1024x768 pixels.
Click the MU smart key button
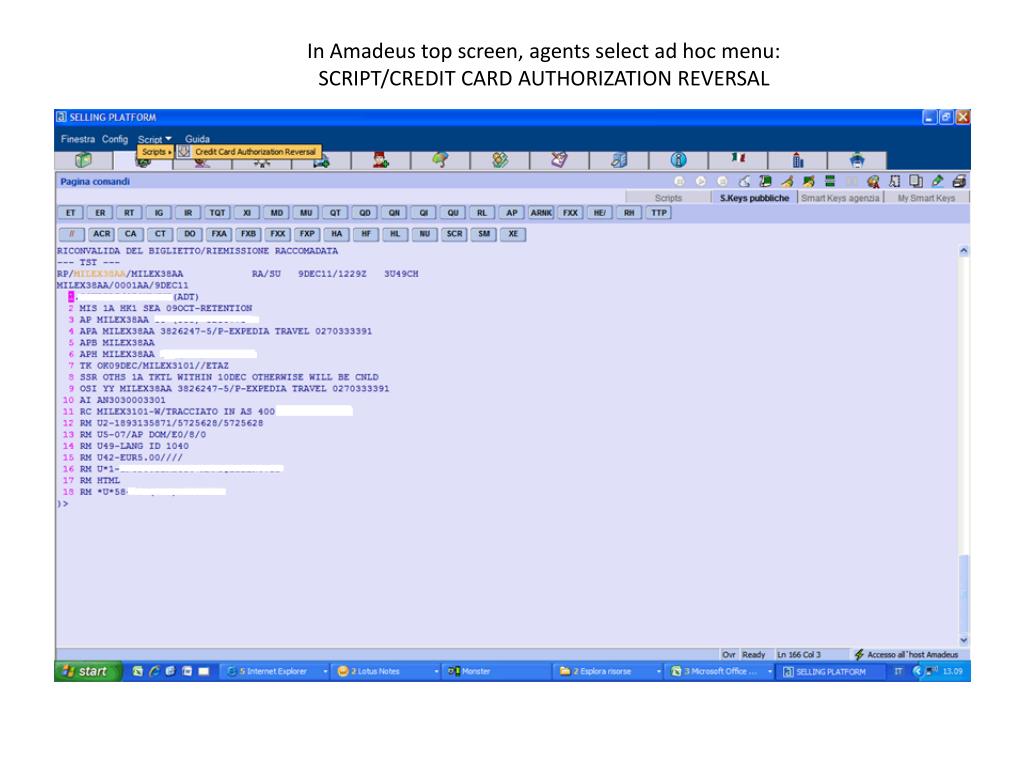click(x=306, y=213)
